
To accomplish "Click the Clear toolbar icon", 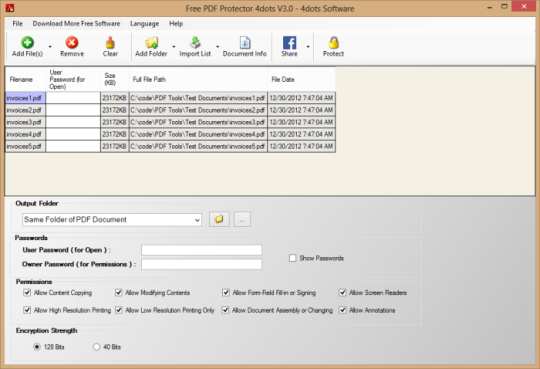I will coord(110,42).
